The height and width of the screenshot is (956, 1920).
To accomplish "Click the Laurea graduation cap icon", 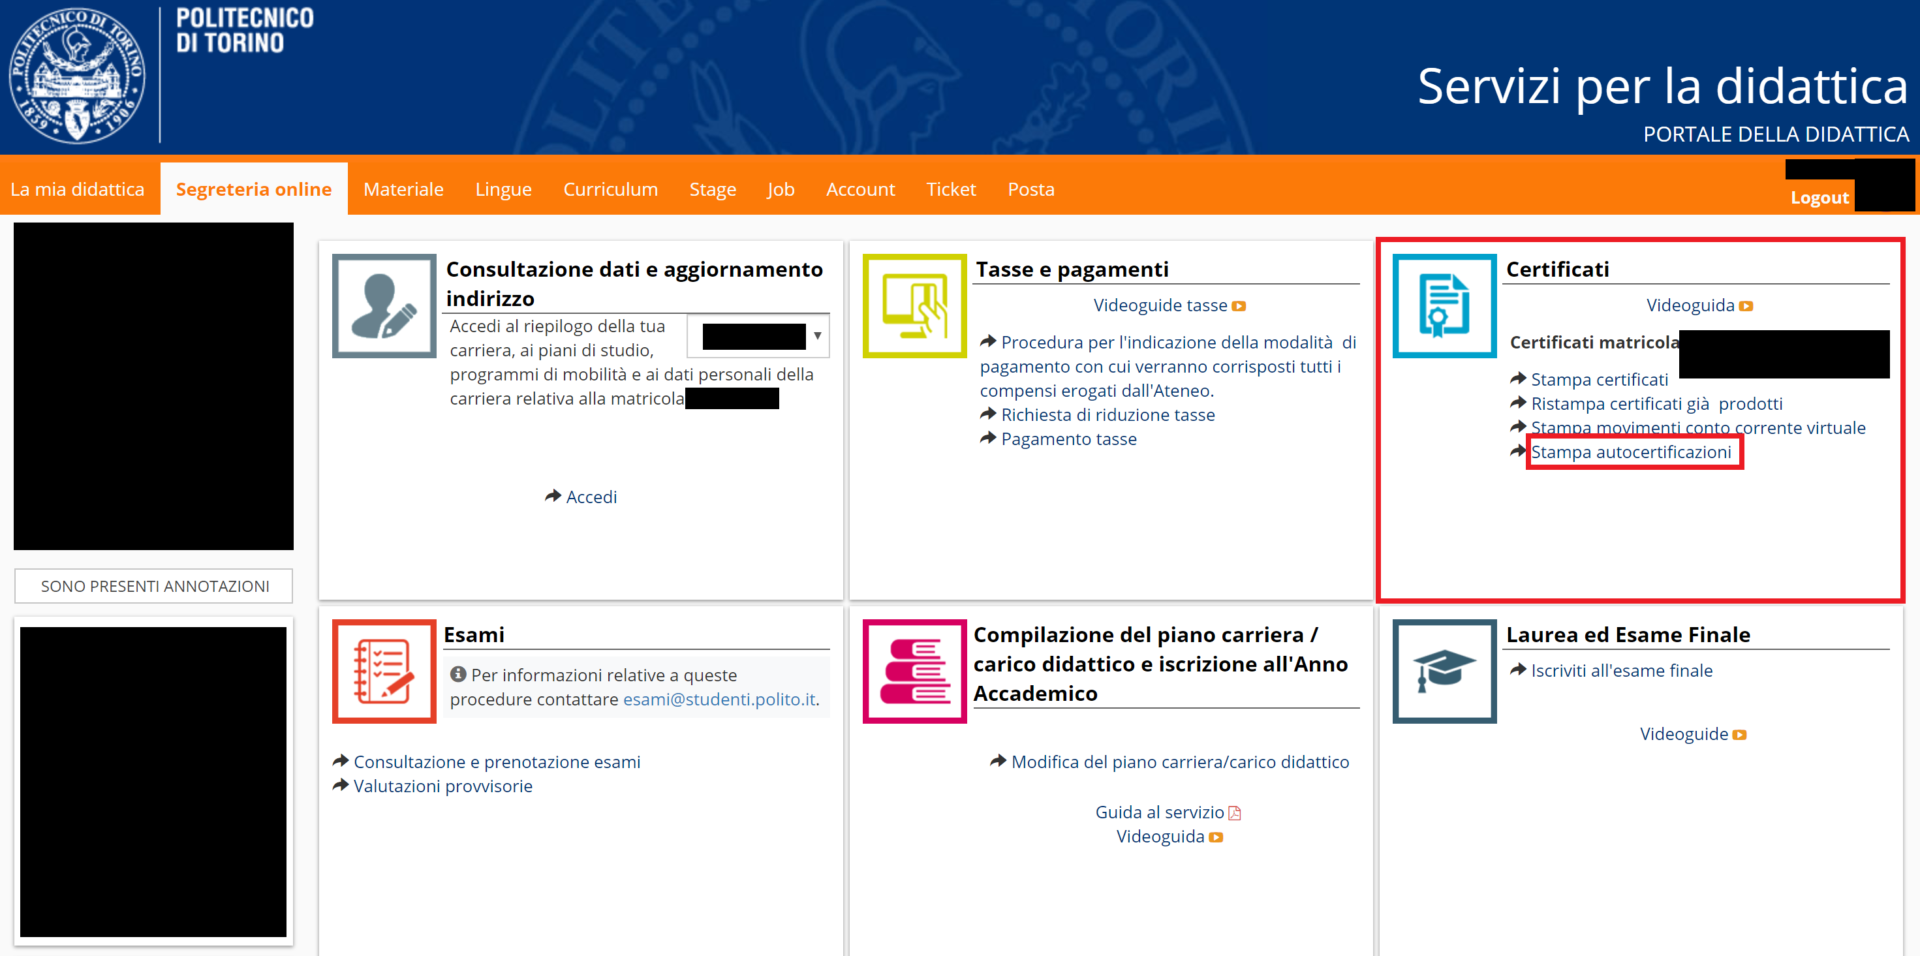I will click(1444, 671).
